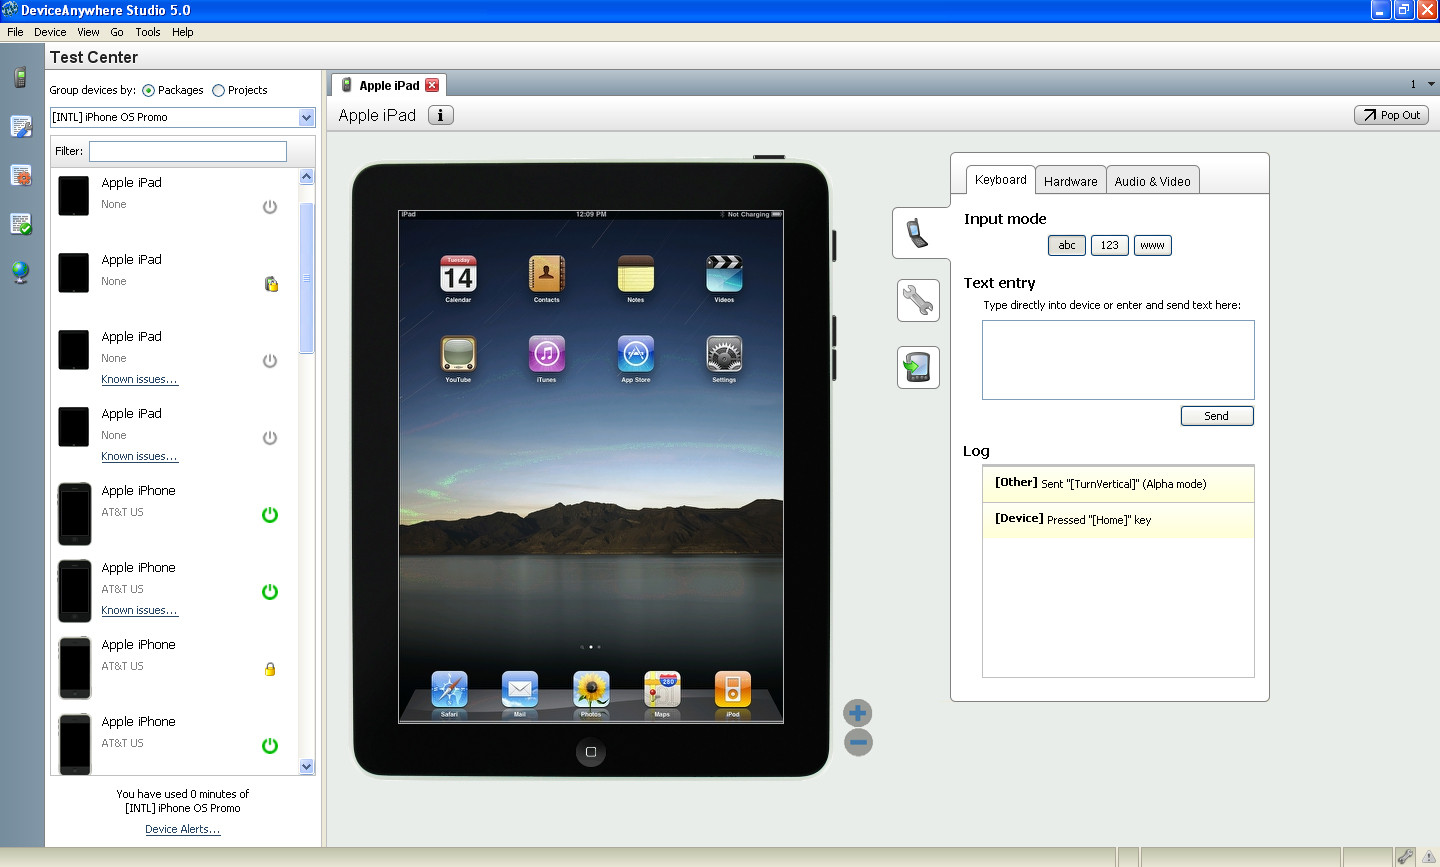Open the Help menu
1440x867 pixels.
tap(182, 32)
